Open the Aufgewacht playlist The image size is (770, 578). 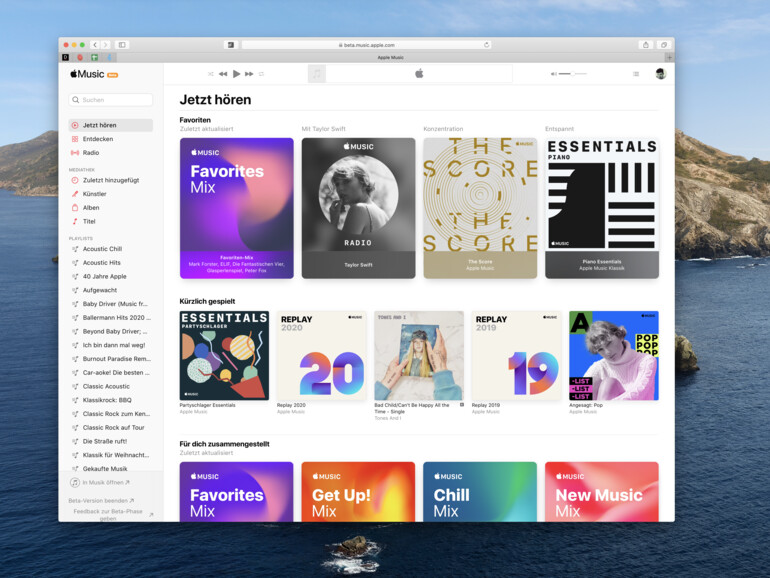pos(111,290)
